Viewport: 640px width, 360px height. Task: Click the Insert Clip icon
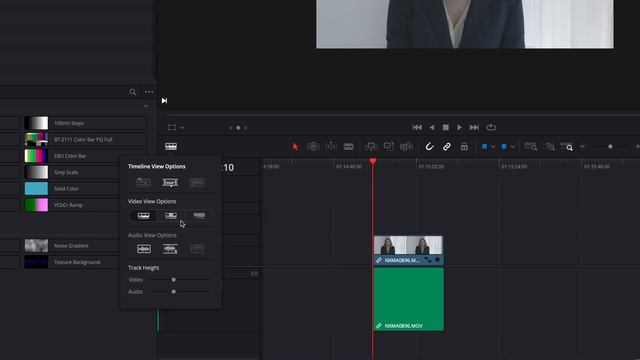(x=371, y=147)
